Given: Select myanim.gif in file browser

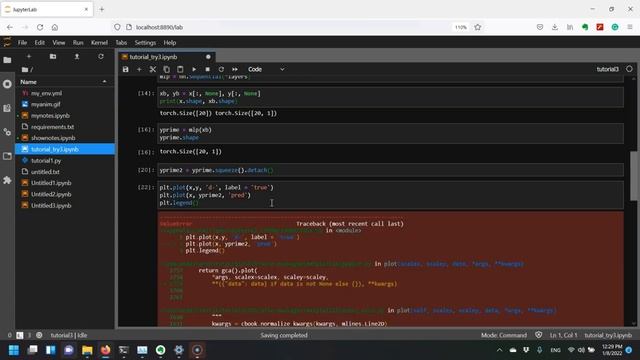Looking at the screenshot, I should (65, 104).
